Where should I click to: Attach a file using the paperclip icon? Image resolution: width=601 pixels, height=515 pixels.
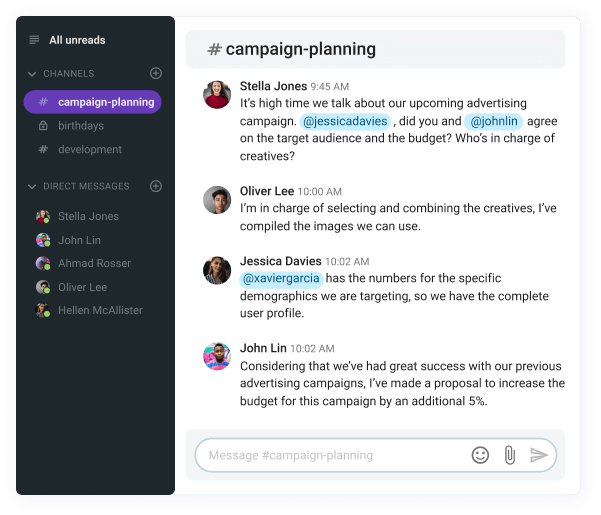tap(509, 455)
